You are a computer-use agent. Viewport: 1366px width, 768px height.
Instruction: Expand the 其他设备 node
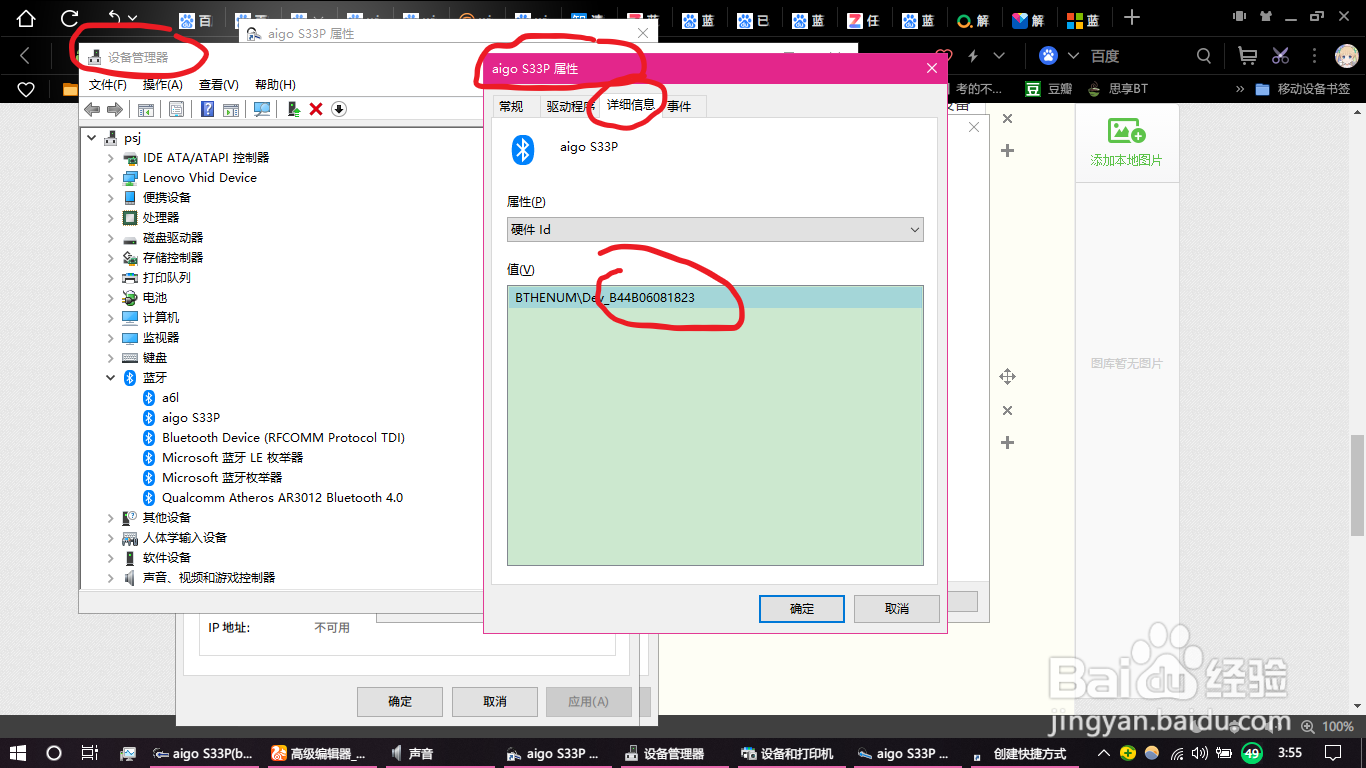pyautogui.click(x=111, y=518)
